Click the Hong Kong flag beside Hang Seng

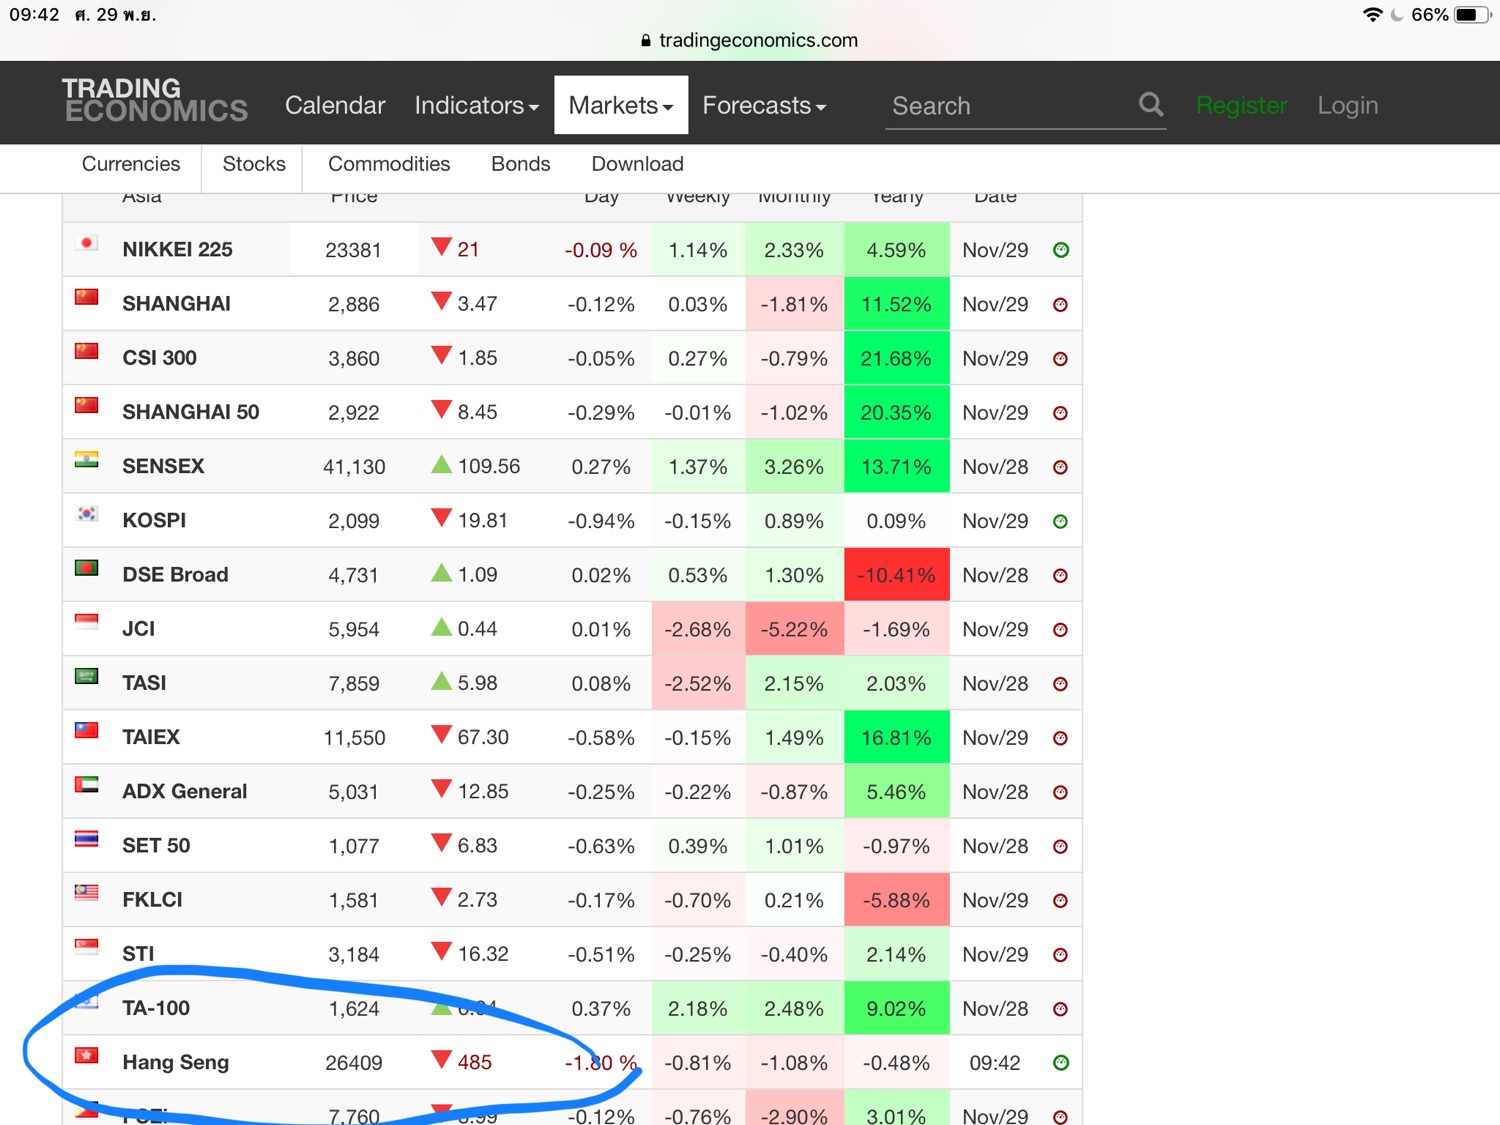click(x=87, y=1055)
